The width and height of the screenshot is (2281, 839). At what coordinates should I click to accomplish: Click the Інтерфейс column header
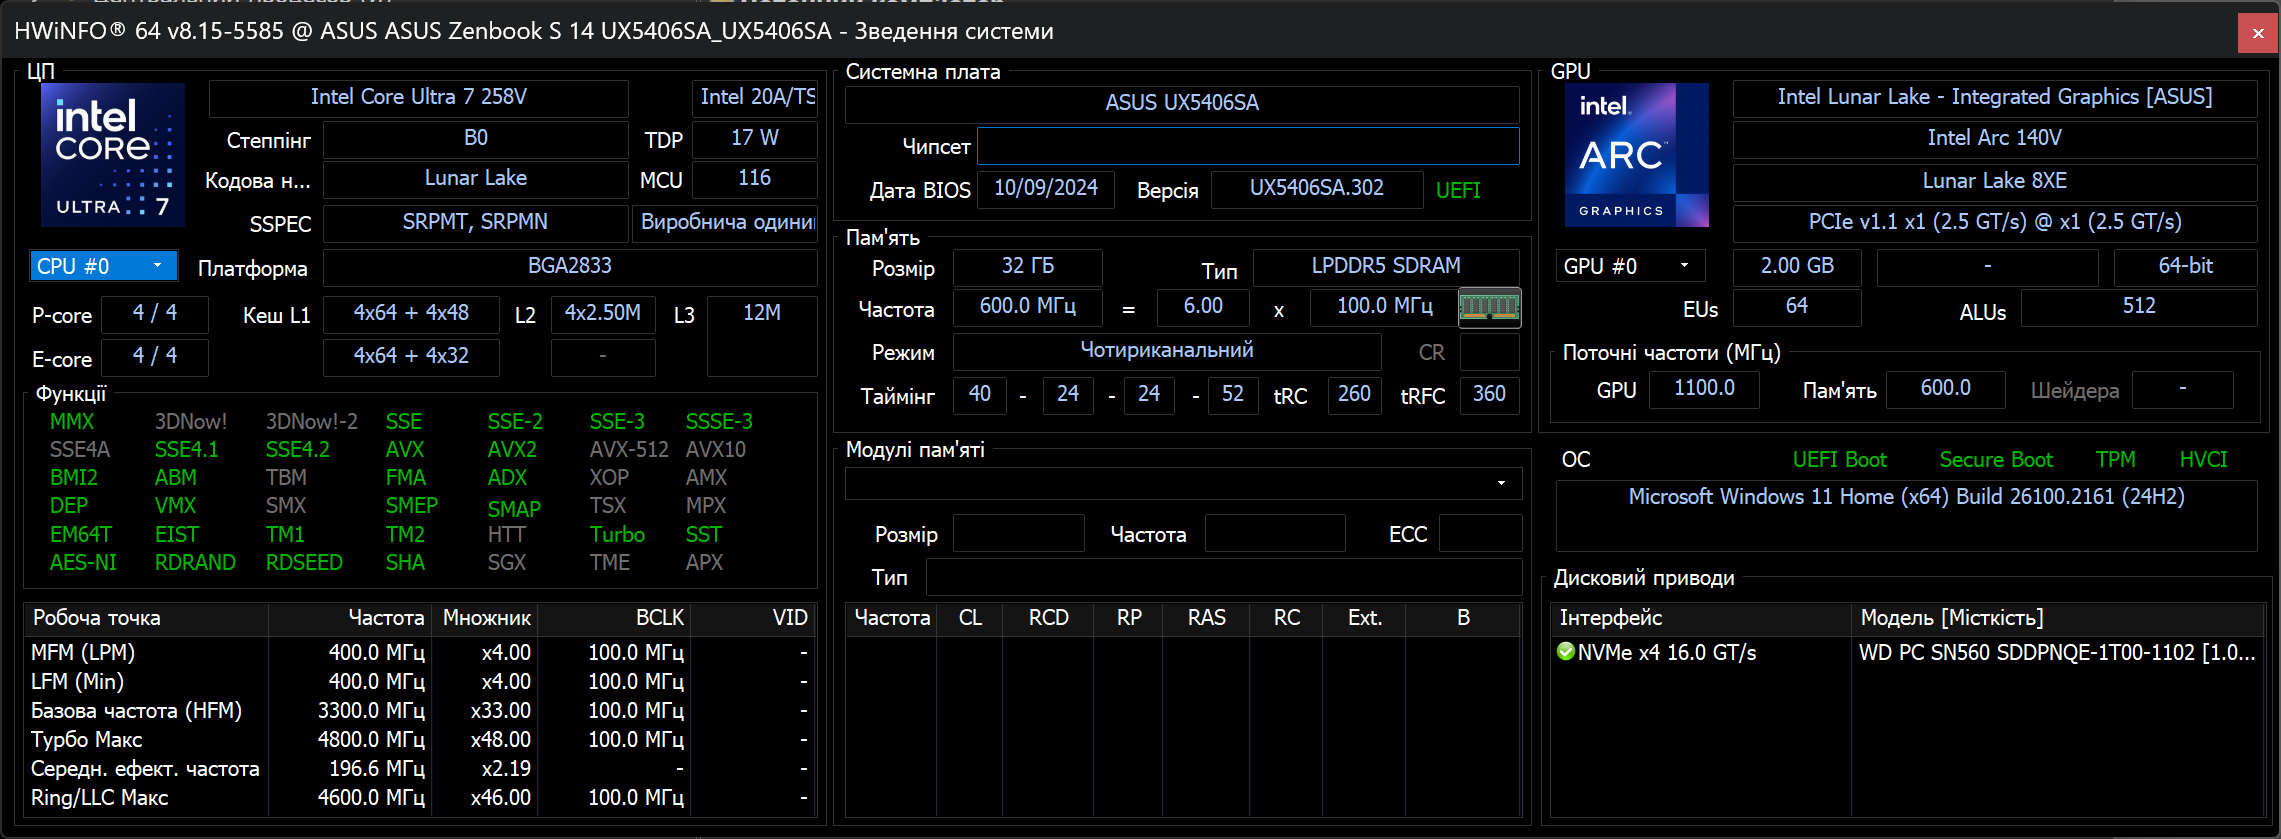point(1701,618)
